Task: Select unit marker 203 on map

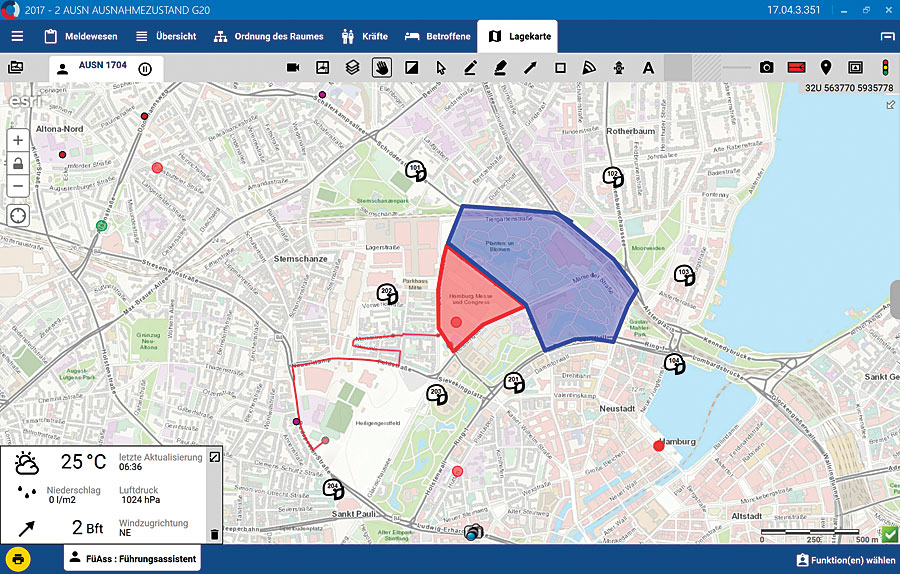Action: (x=437, y=395)
